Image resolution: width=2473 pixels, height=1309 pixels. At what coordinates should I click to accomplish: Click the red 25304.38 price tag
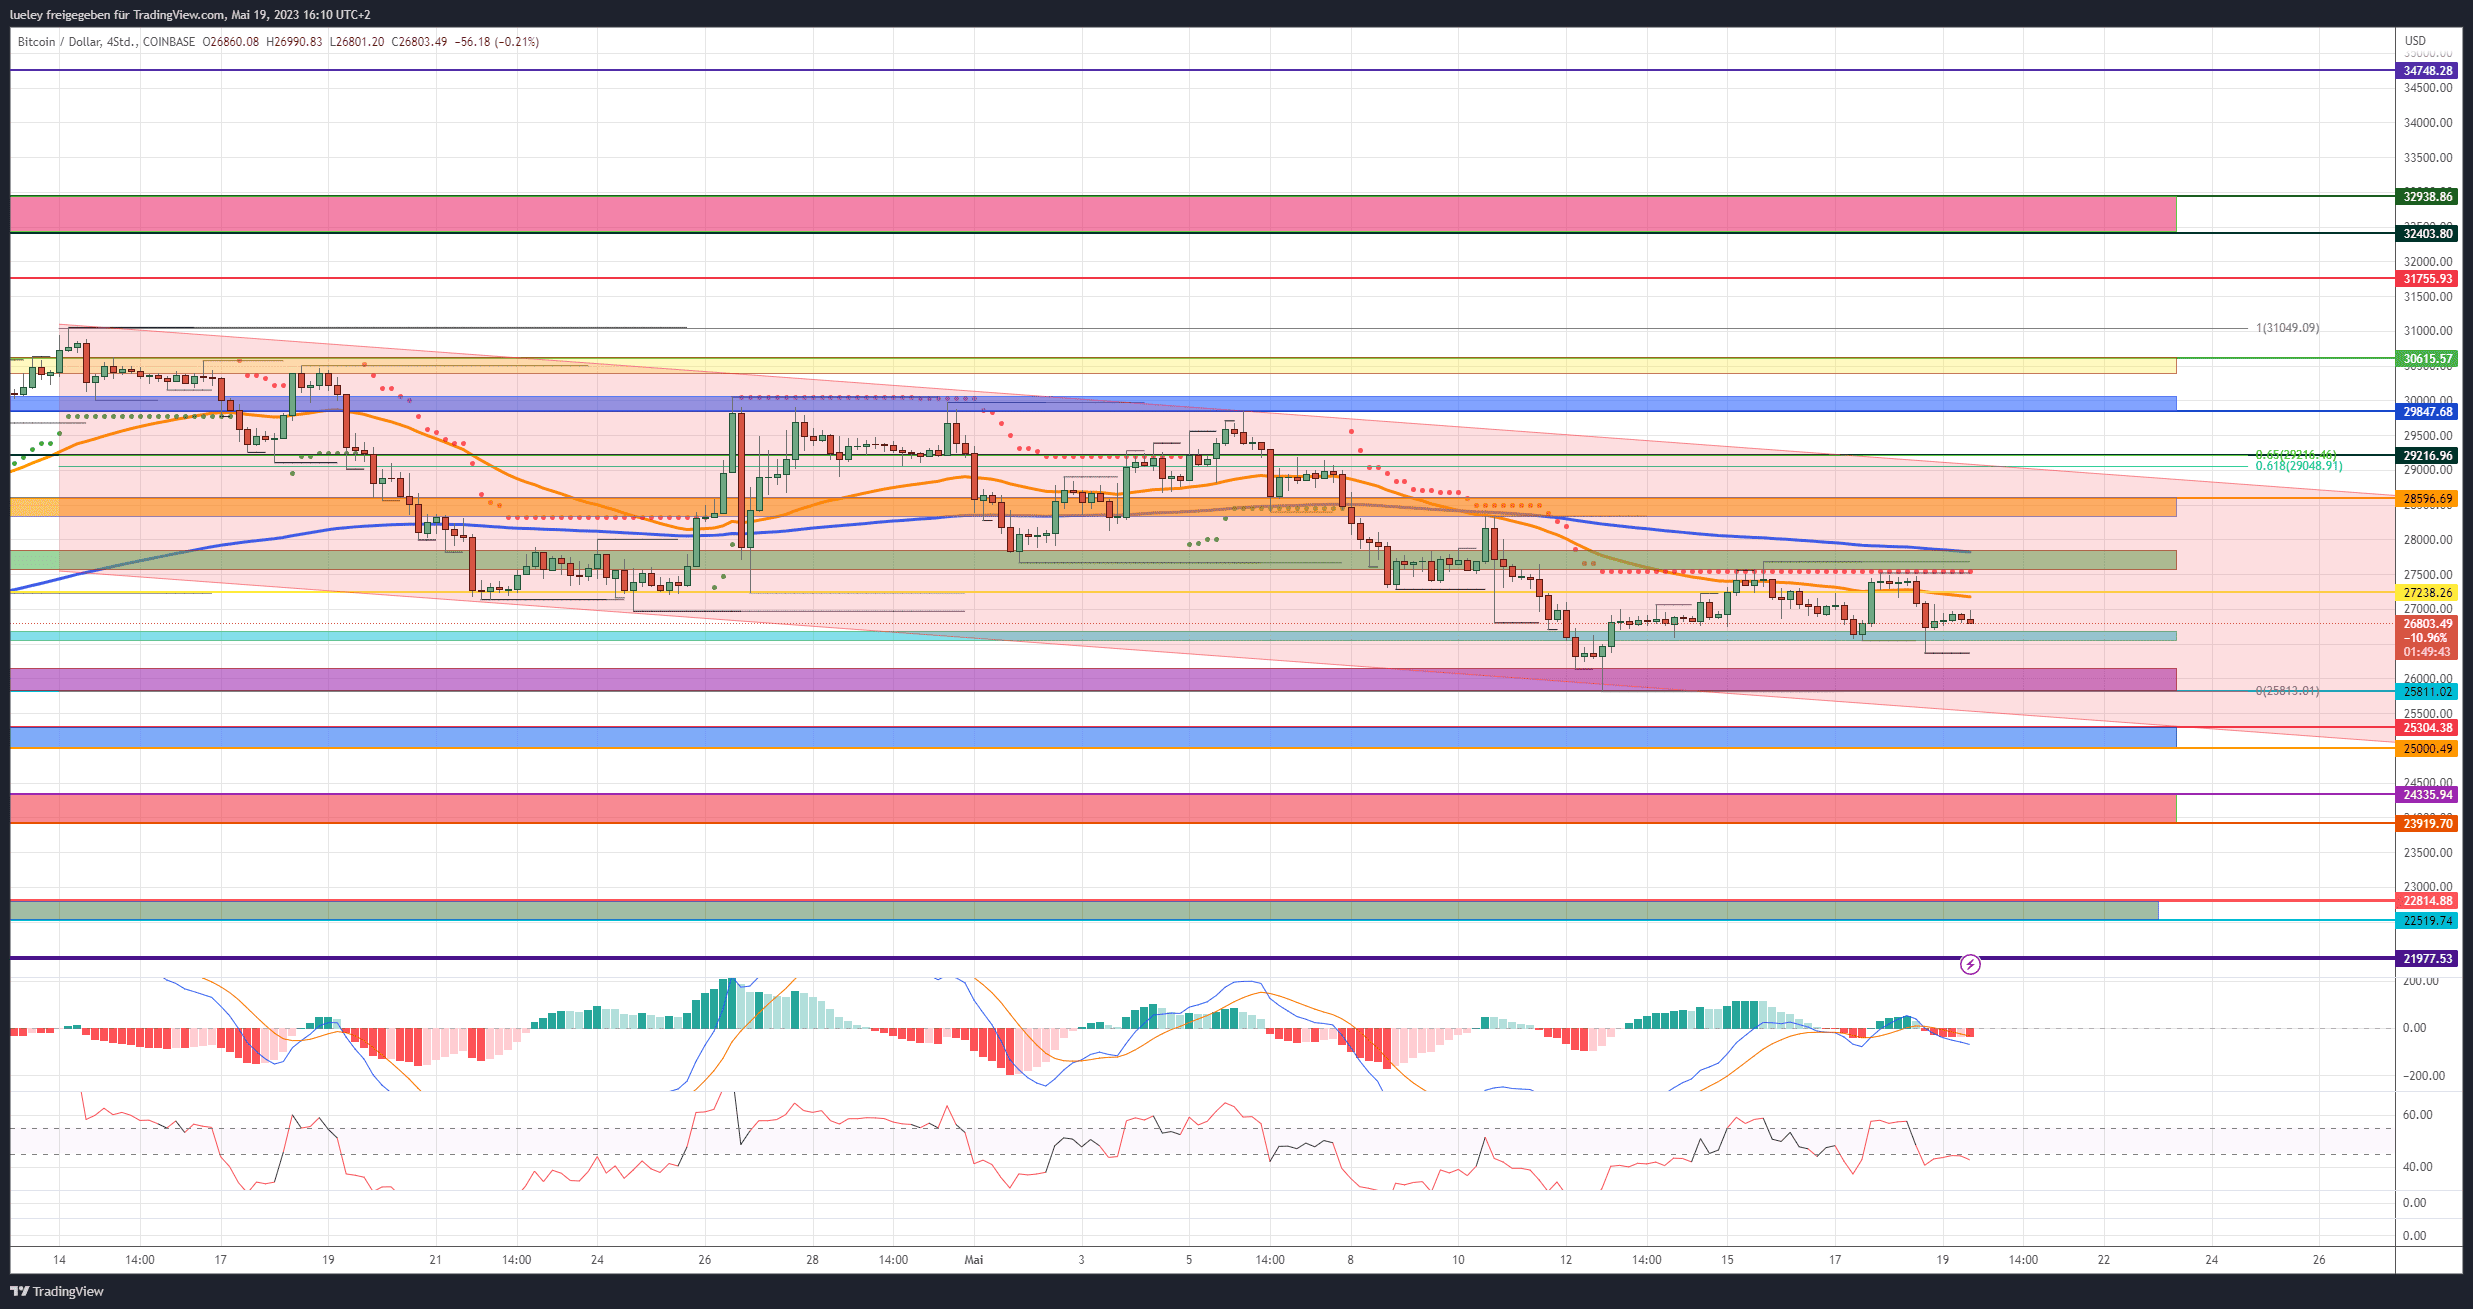click(2428, 728)
